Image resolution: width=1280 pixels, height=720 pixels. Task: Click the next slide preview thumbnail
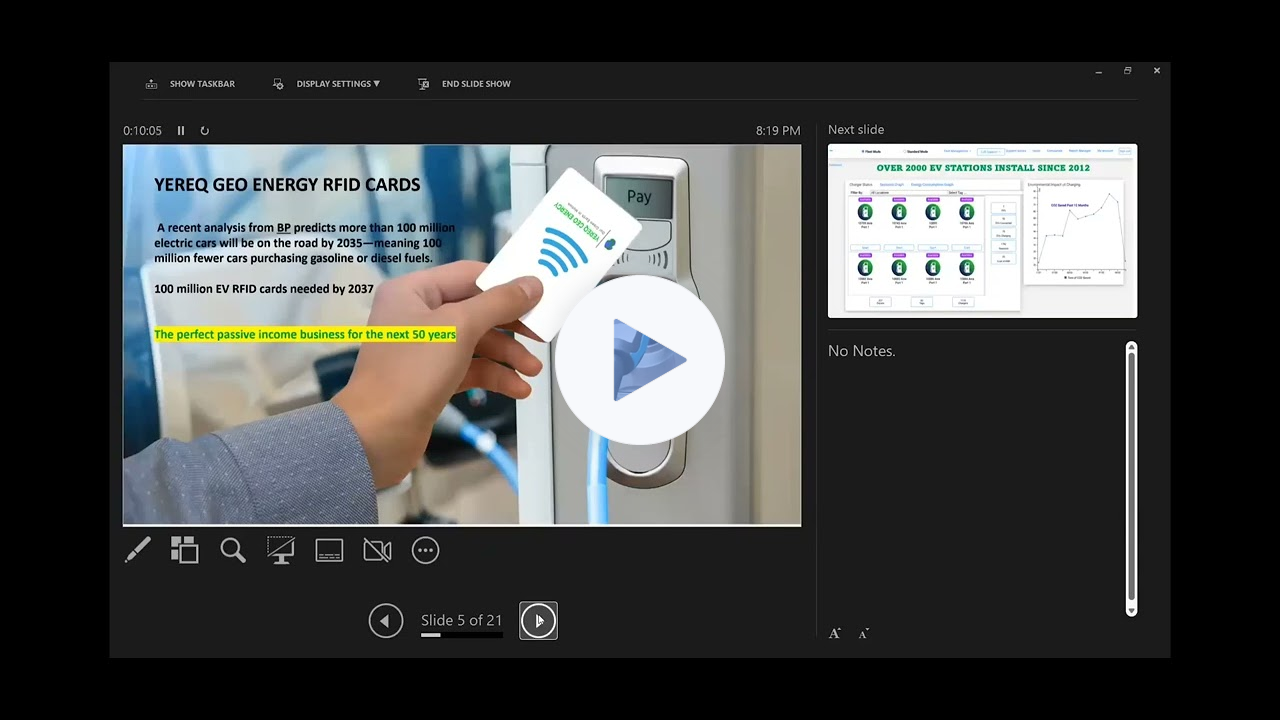pos(982,231)
